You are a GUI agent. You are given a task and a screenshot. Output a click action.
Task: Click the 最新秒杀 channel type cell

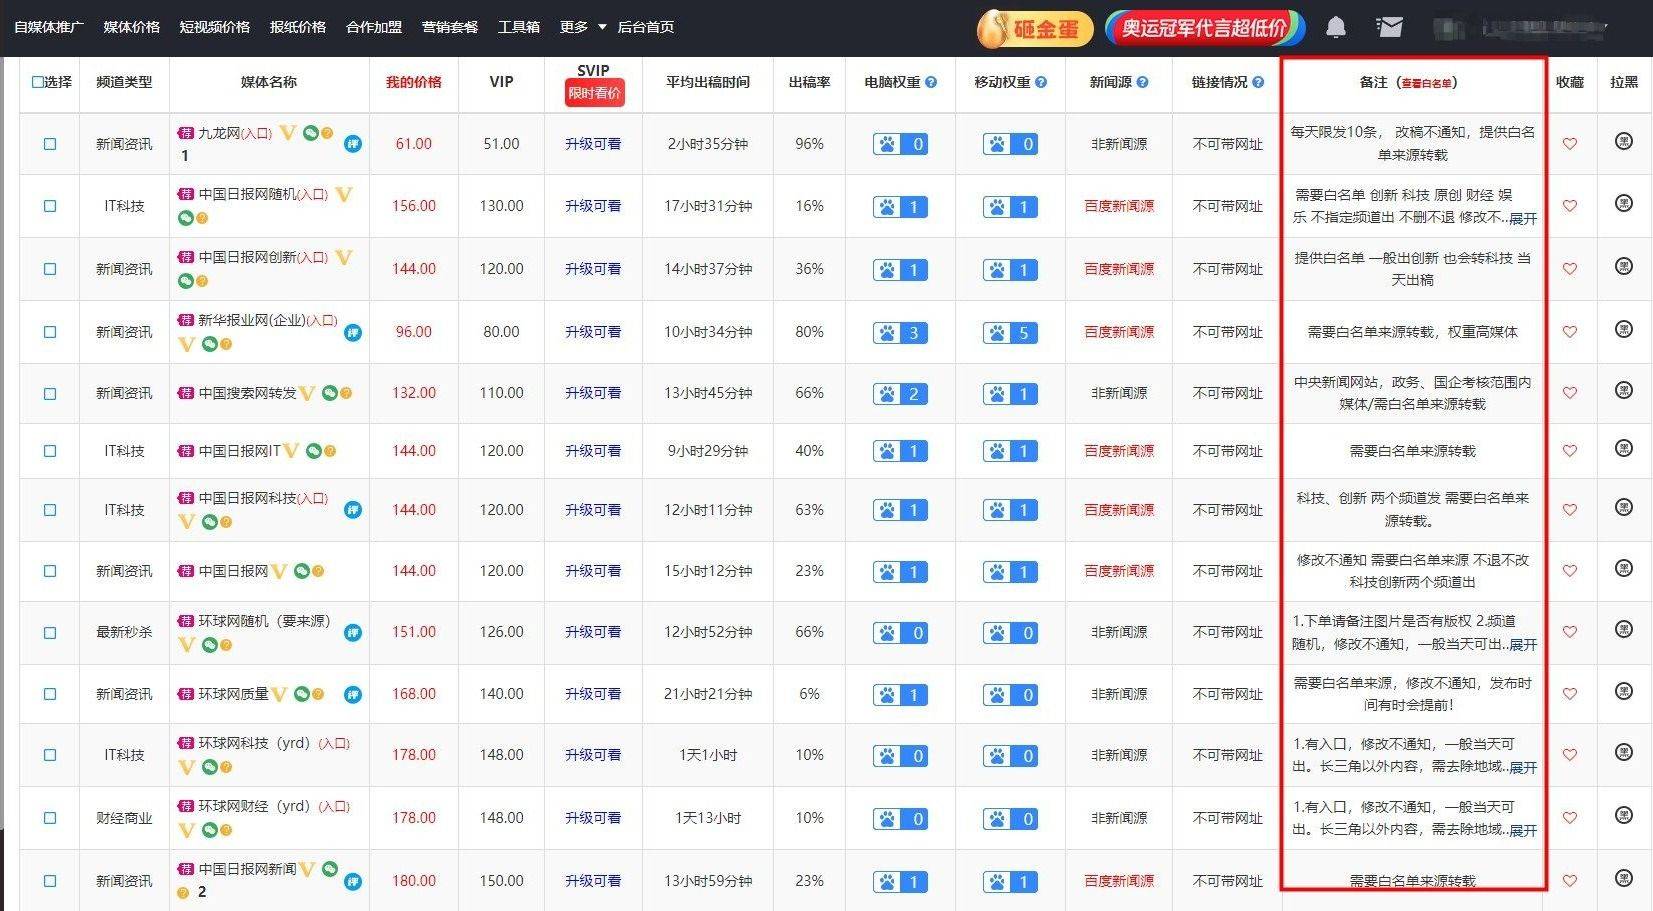[125, 633]
